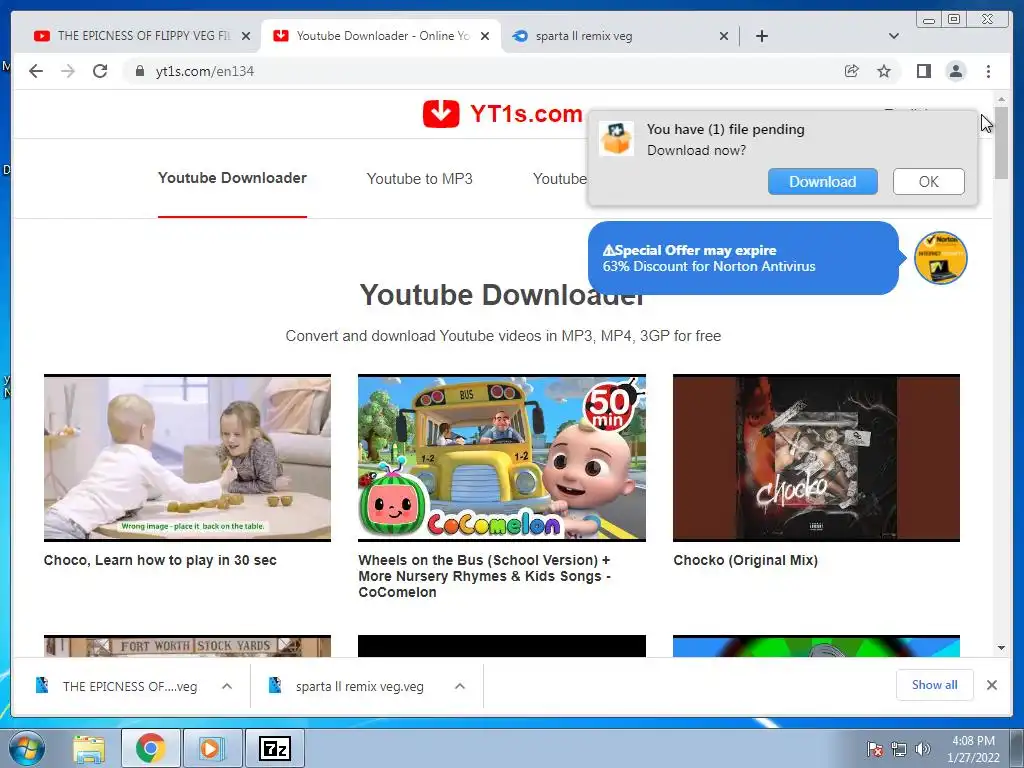This screenshot has height=768, width=1024.
Task: Close the downloads bar
Action: click(991, 685)
